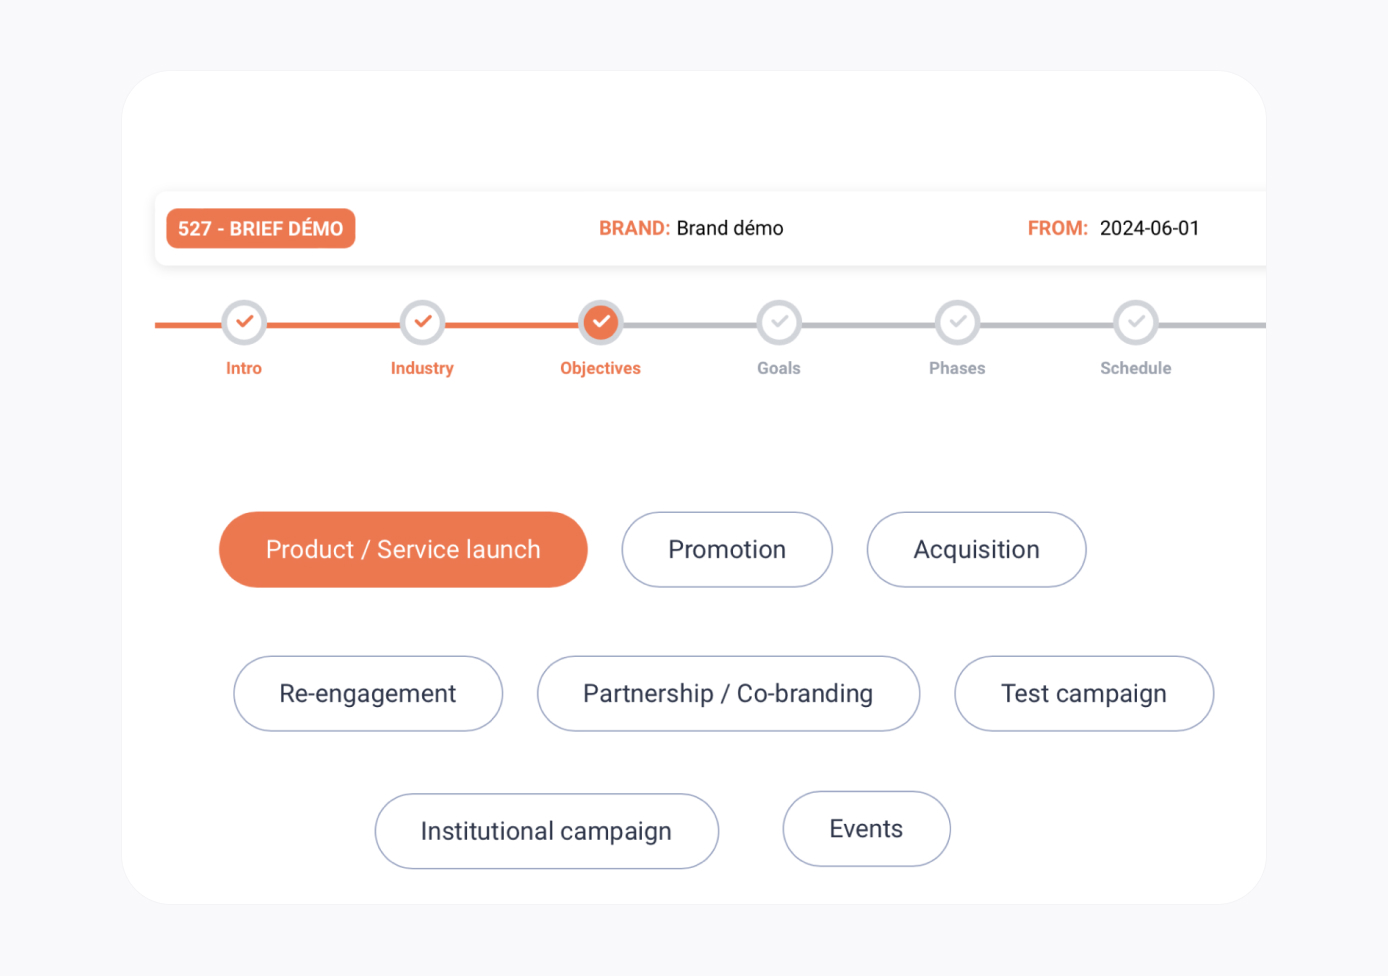Click the Intro step checkmark circle
This screenshot has width=1388, height=976.
tap(244, 322)
